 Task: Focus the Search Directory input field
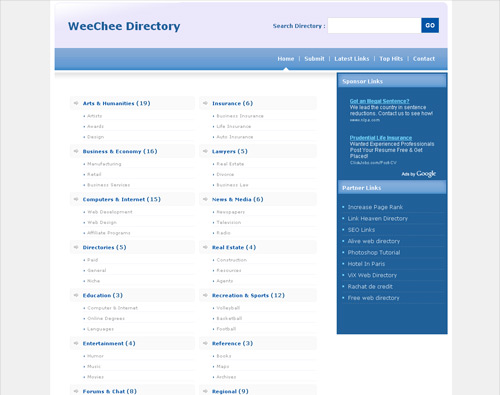click(374, 25)
